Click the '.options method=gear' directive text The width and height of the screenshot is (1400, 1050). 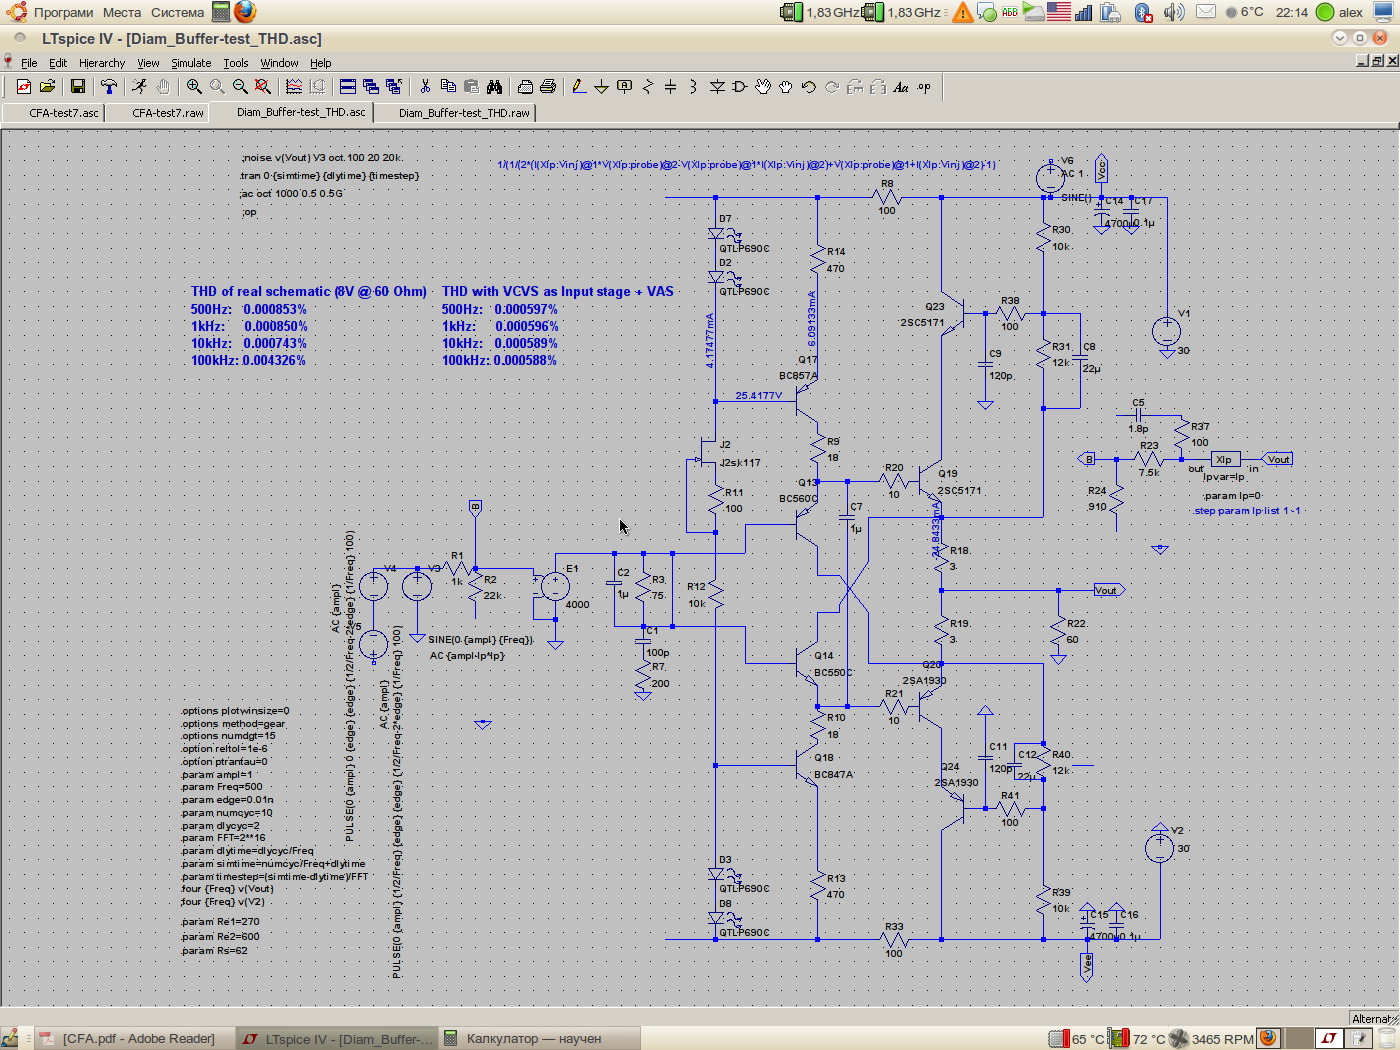233,724
